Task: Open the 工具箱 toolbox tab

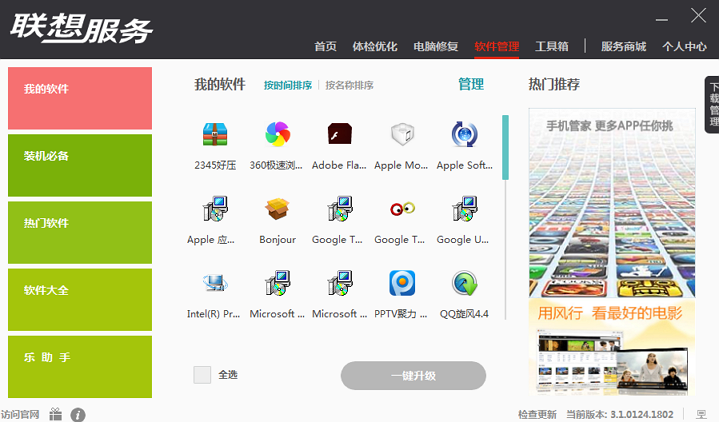Action: point(552,46)
